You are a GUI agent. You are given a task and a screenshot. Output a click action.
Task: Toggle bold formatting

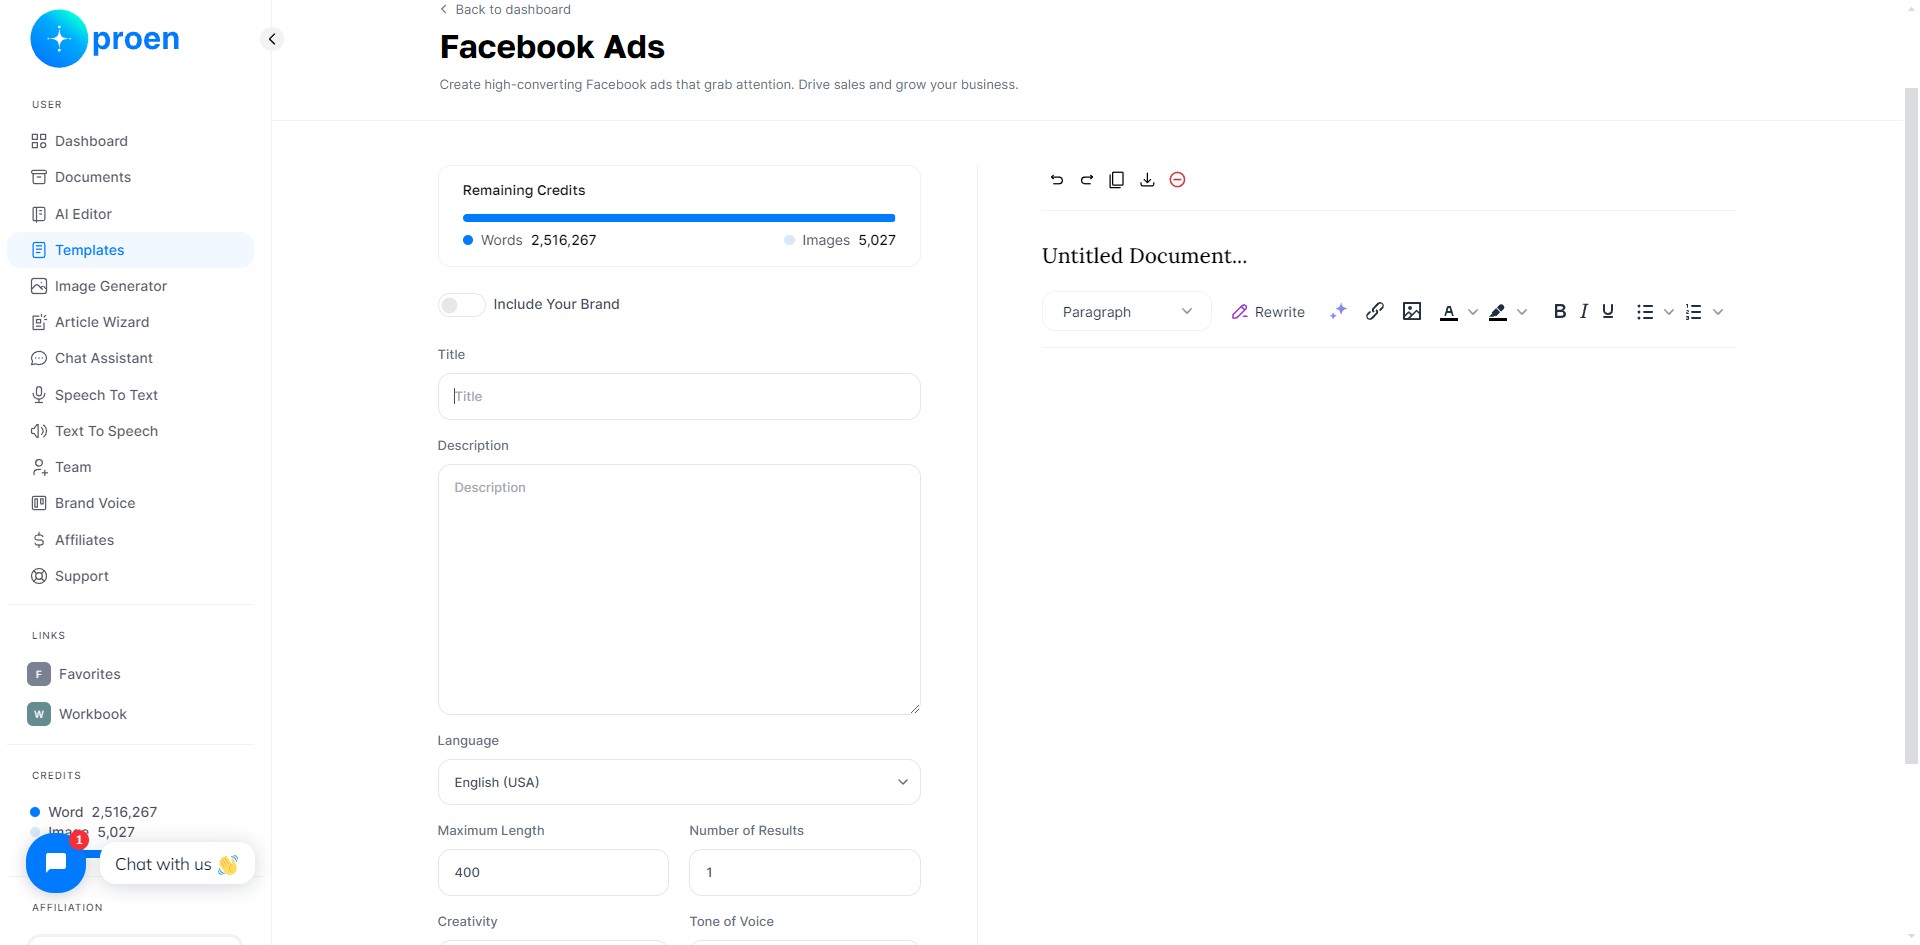pos(1560,311)
